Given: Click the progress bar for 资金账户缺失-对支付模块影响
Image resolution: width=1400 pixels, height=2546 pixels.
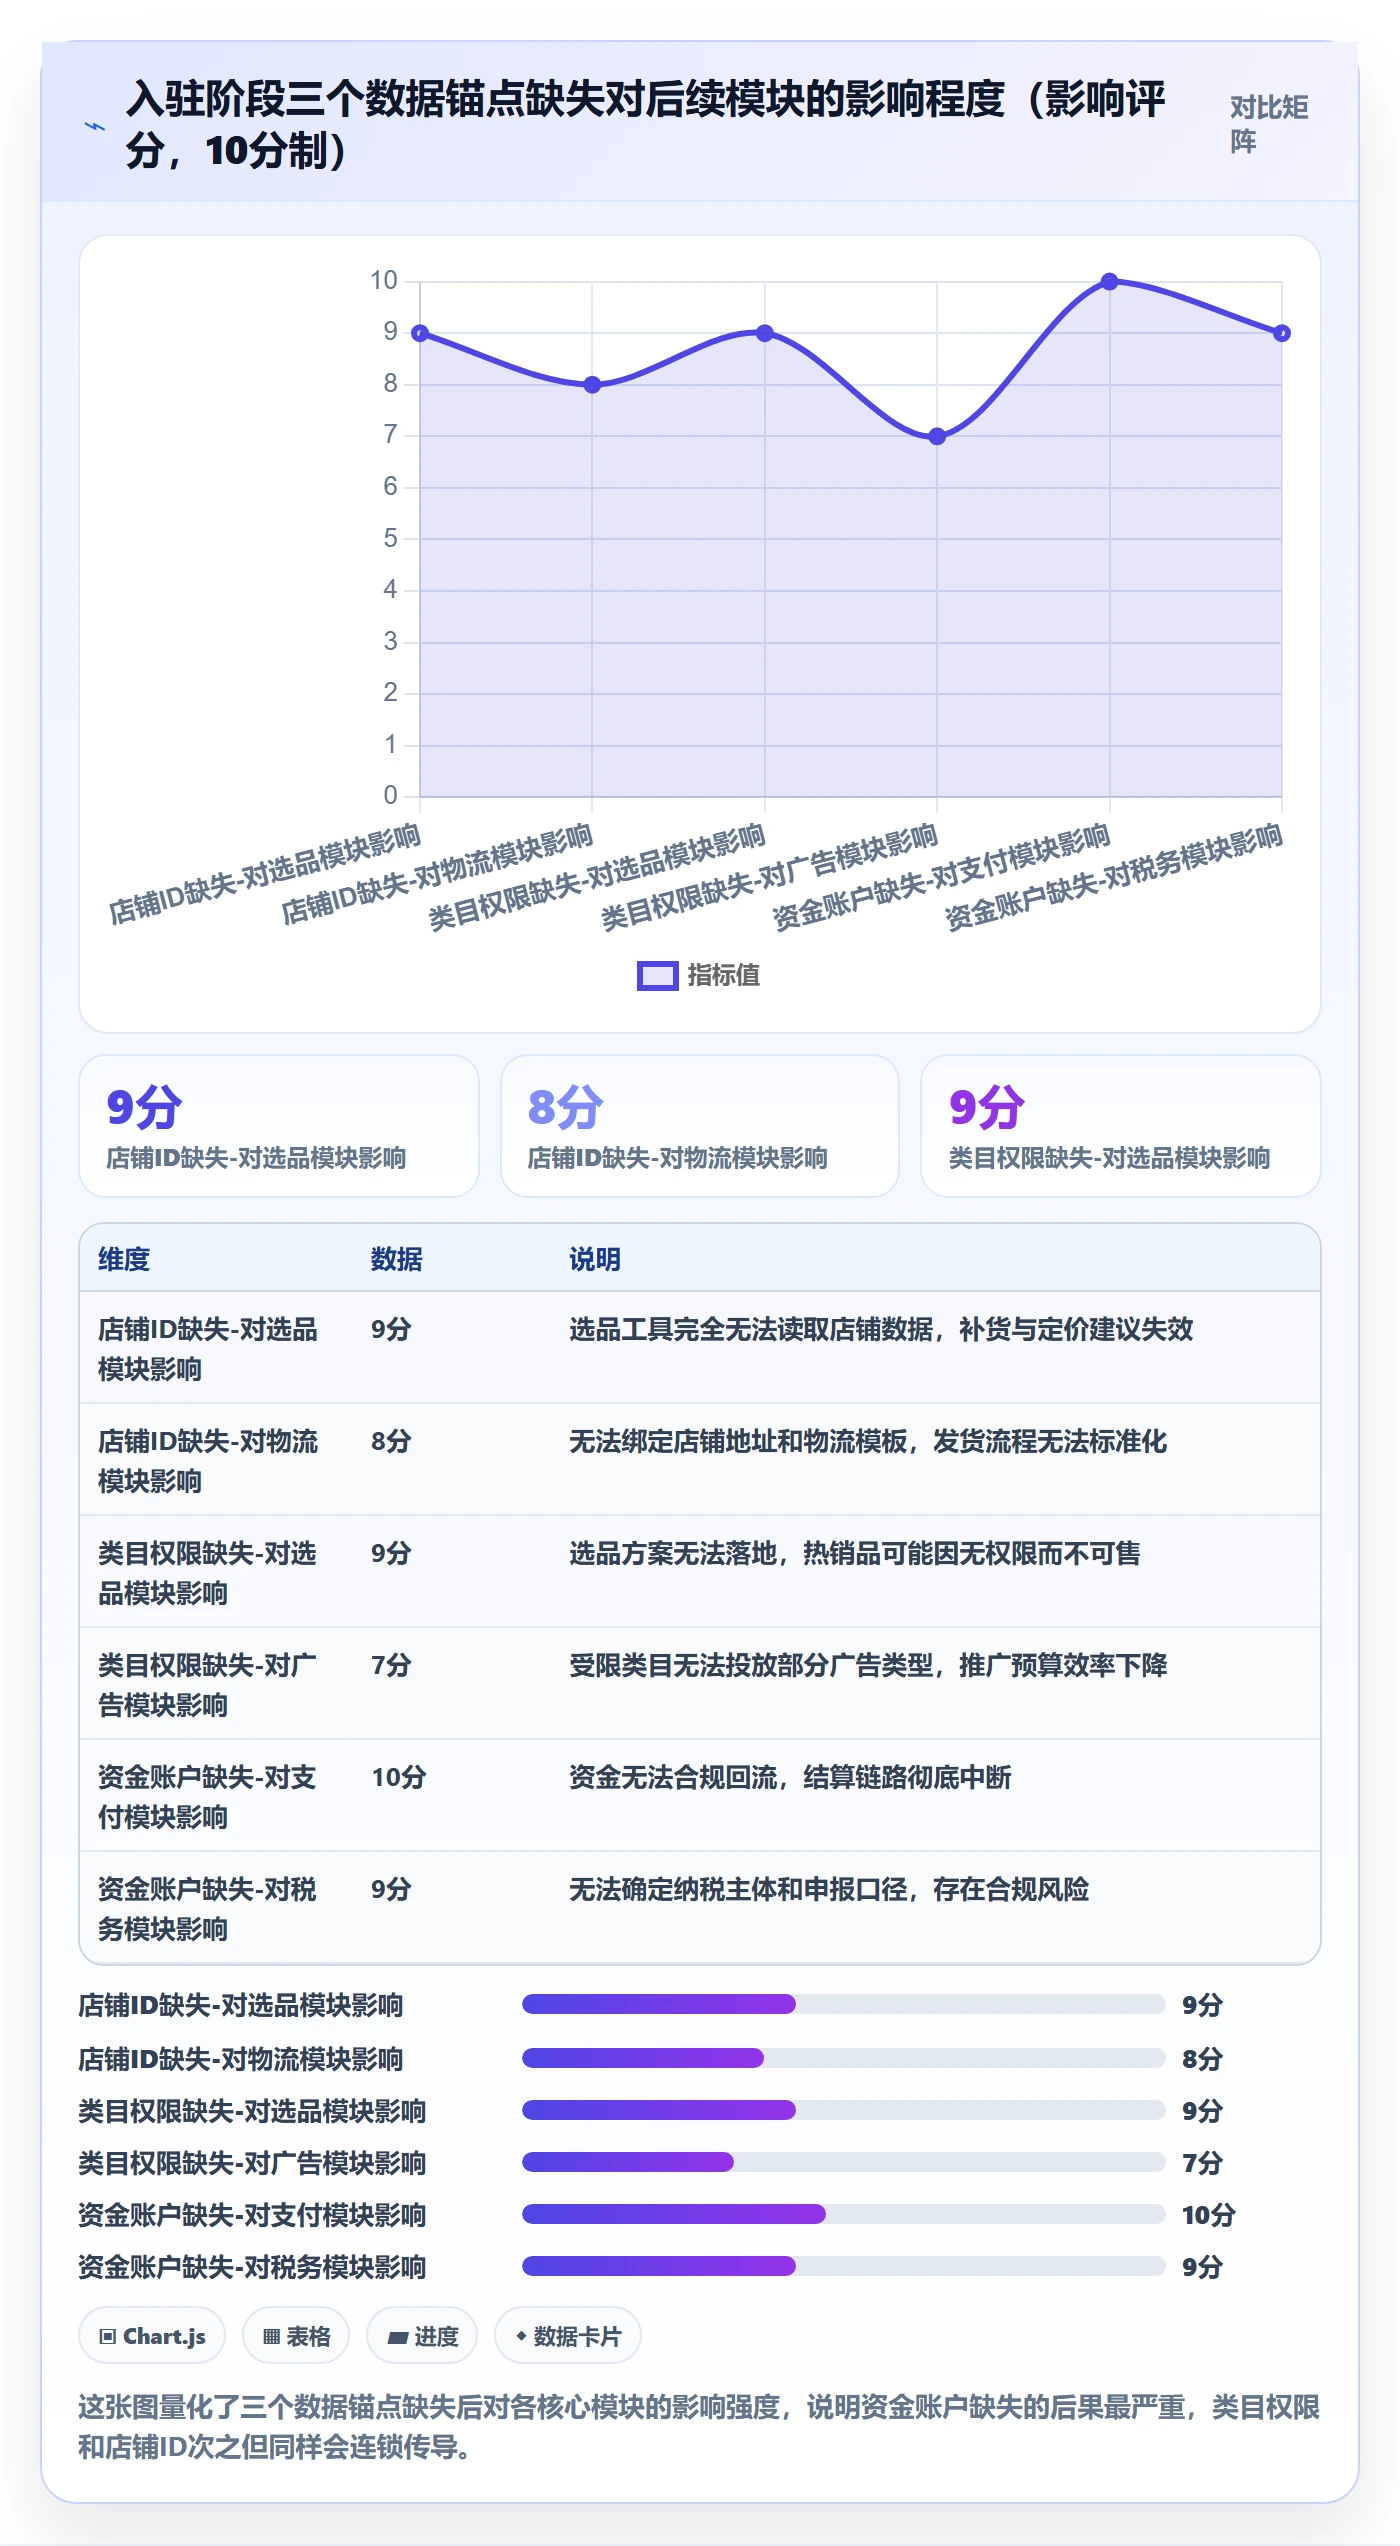Looking at the screenshot, I should click(x=843, y=2213).
